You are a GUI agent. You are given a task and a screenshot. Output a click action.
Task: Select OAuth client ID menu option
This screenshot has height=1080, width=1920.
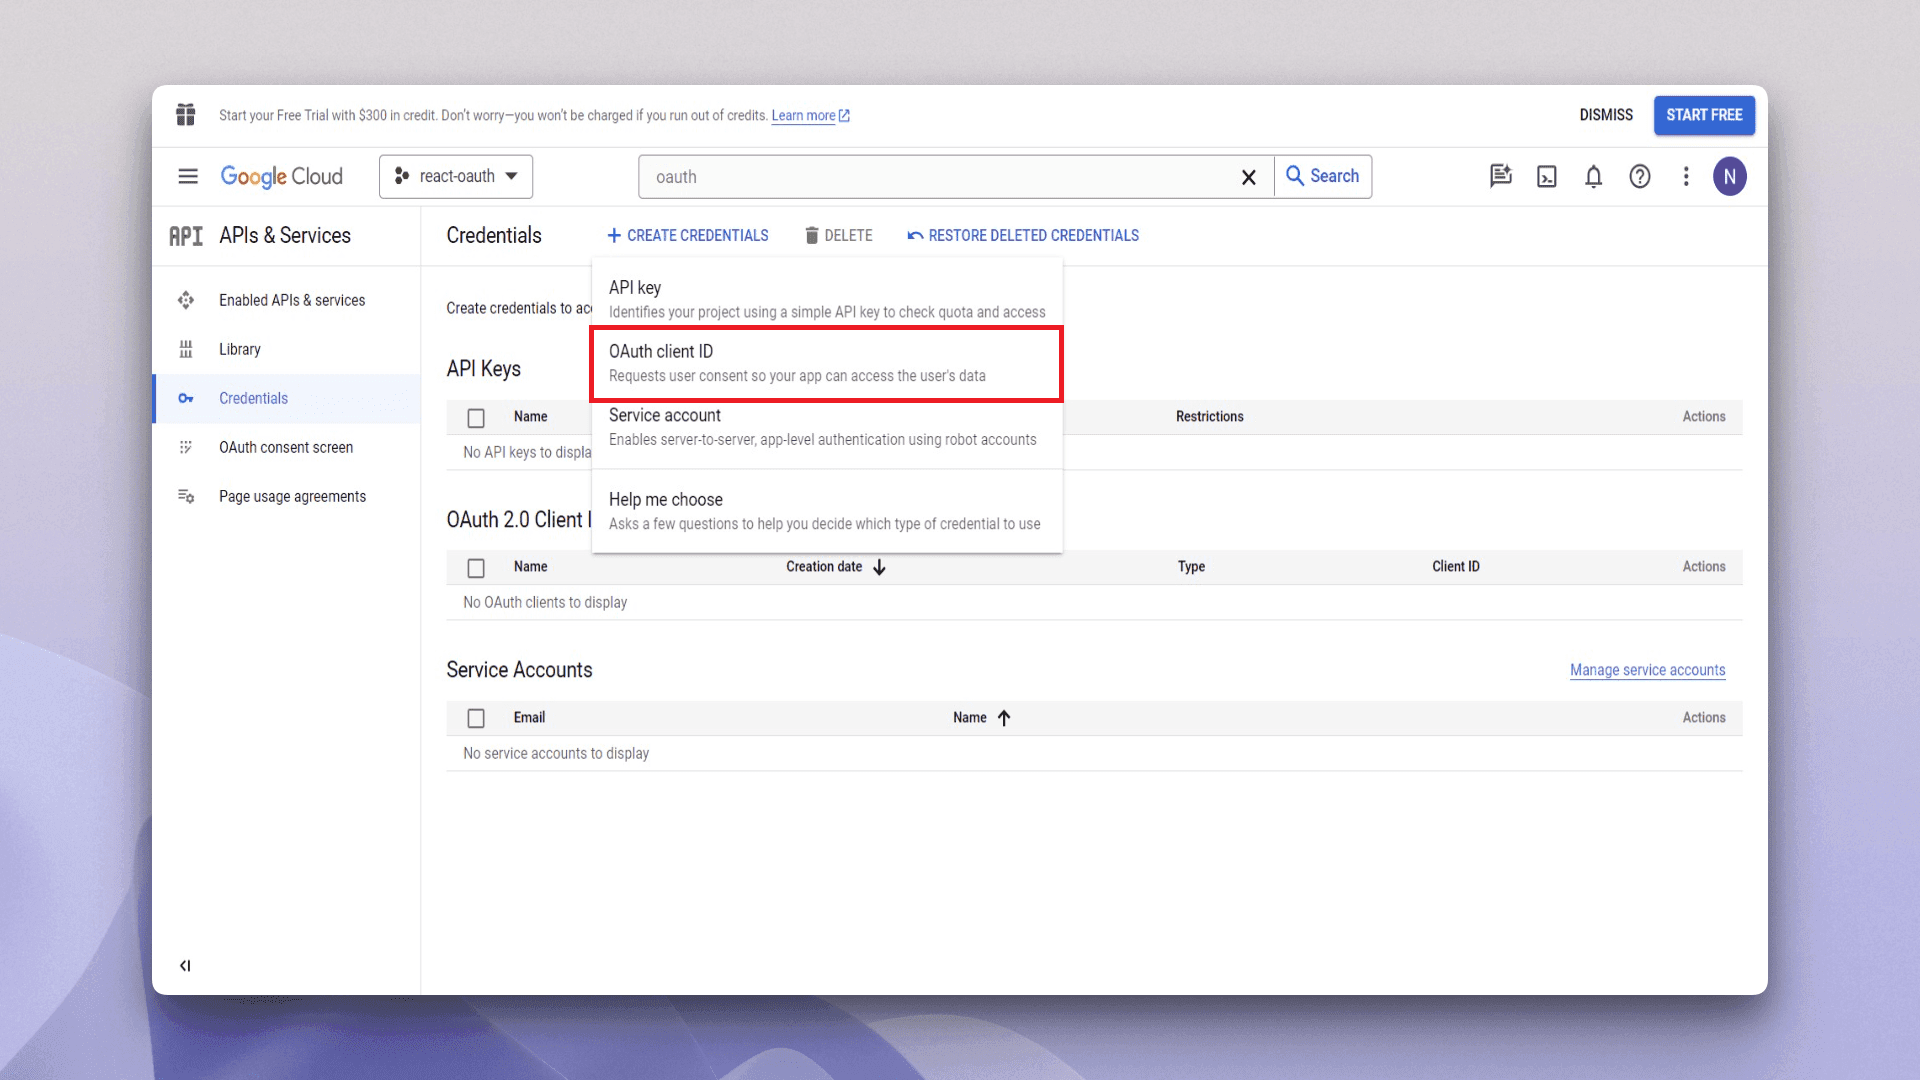(x=826, y=363)
